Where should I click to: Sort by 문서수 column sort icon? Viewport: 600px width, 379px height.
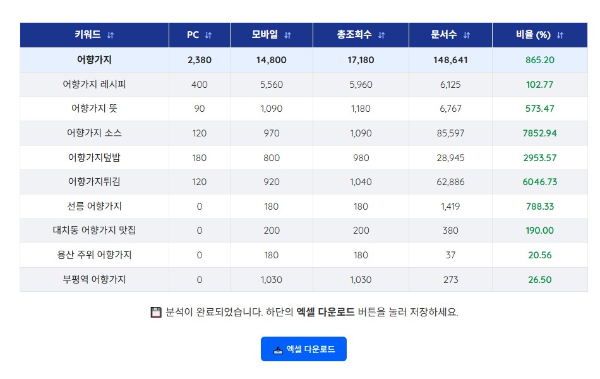466,35
